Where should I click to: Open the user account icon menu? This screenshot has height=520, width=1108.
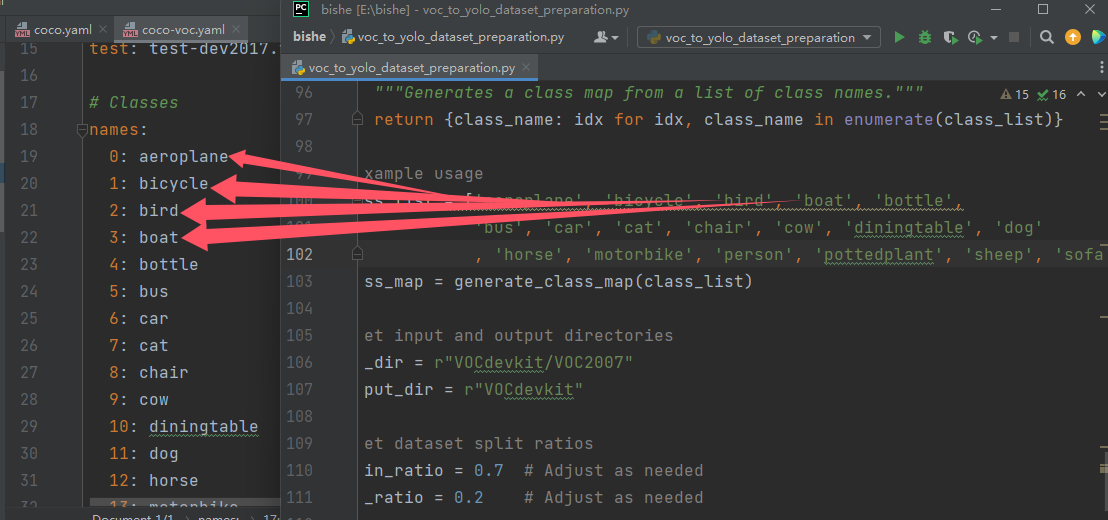pos(601,37)
